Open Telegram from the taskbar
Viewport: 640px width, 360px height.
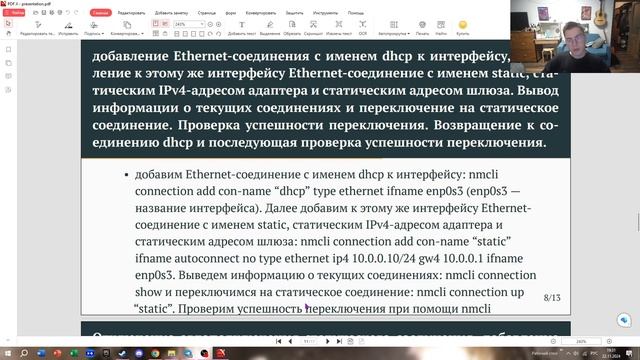[188, 353]
